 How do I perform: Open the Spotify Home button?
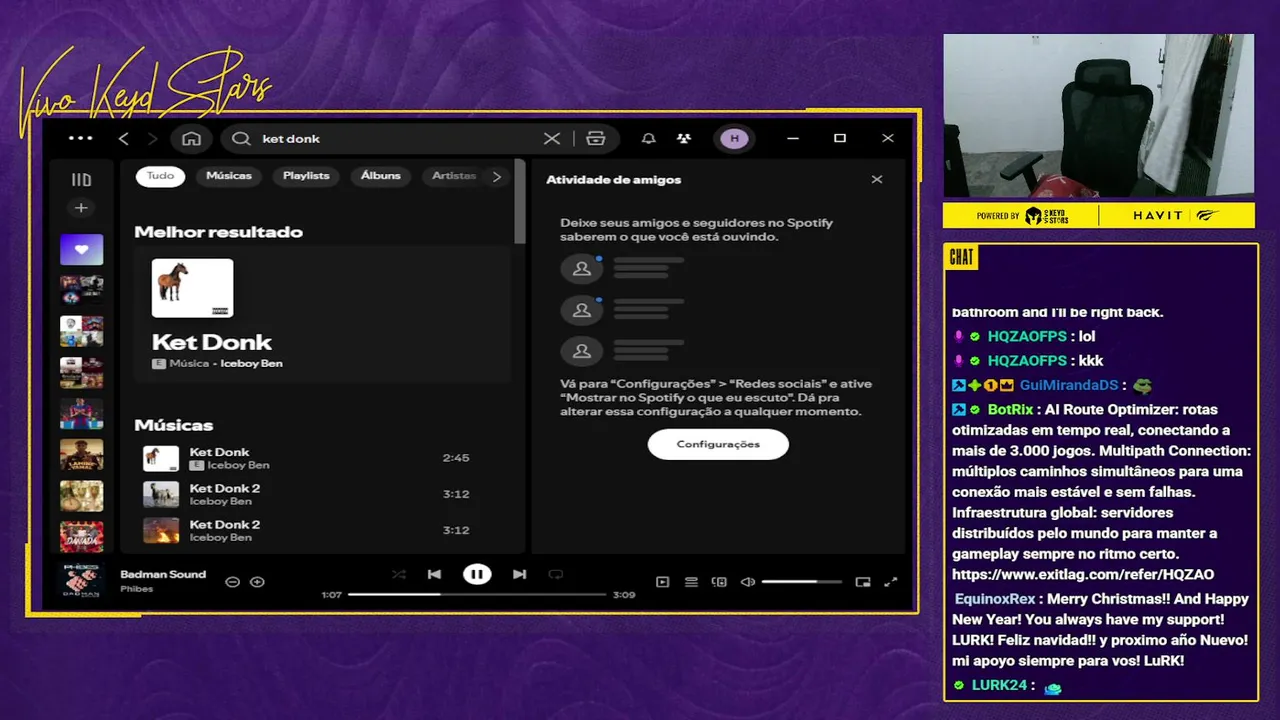pyautogui.click(x=192, y=138)
